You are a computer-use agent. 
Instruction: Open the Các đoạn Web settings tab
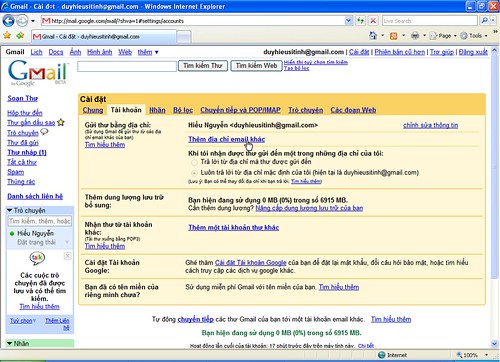click(353, 110)
